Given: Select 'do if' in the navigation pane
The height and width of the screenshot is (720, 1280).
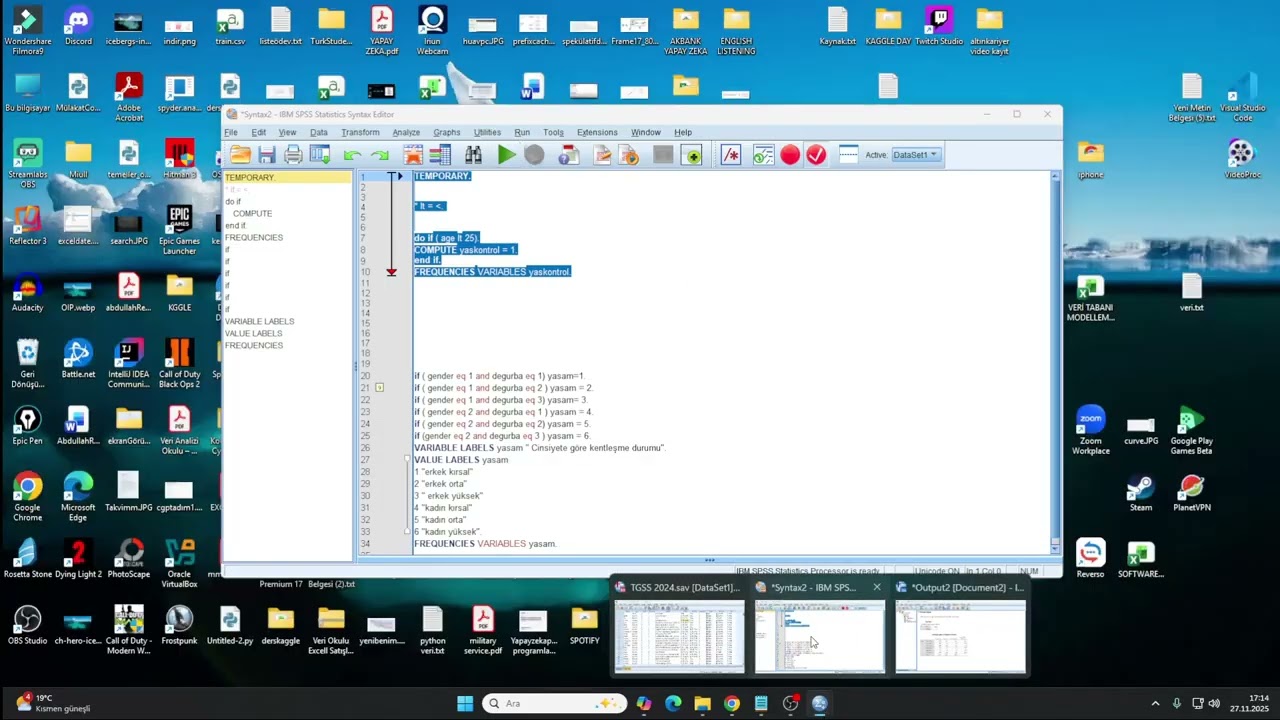Looking at the screenshot, I should click(x=233, y=201).
